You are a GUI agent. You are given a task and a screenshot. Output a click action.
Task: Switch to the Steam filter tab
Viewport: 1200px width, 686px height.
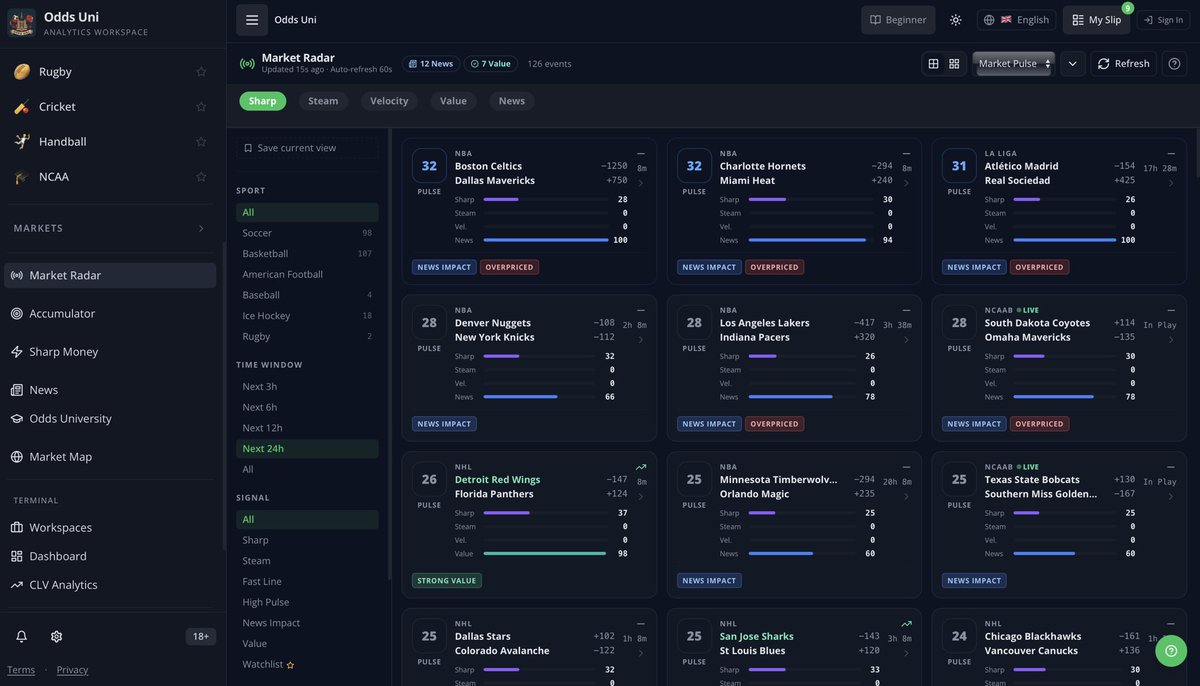pos(323,100)
